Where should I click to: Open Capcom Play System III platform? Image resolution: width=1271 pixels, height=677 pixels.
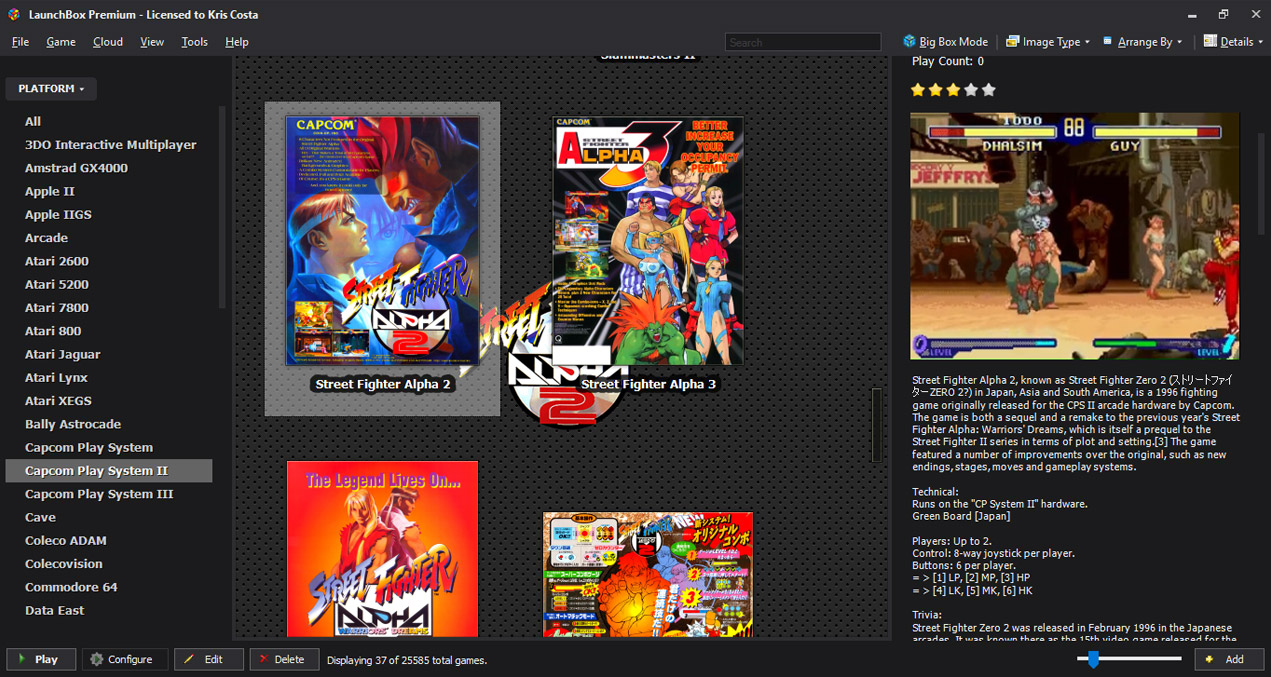(x=99, y=494)
